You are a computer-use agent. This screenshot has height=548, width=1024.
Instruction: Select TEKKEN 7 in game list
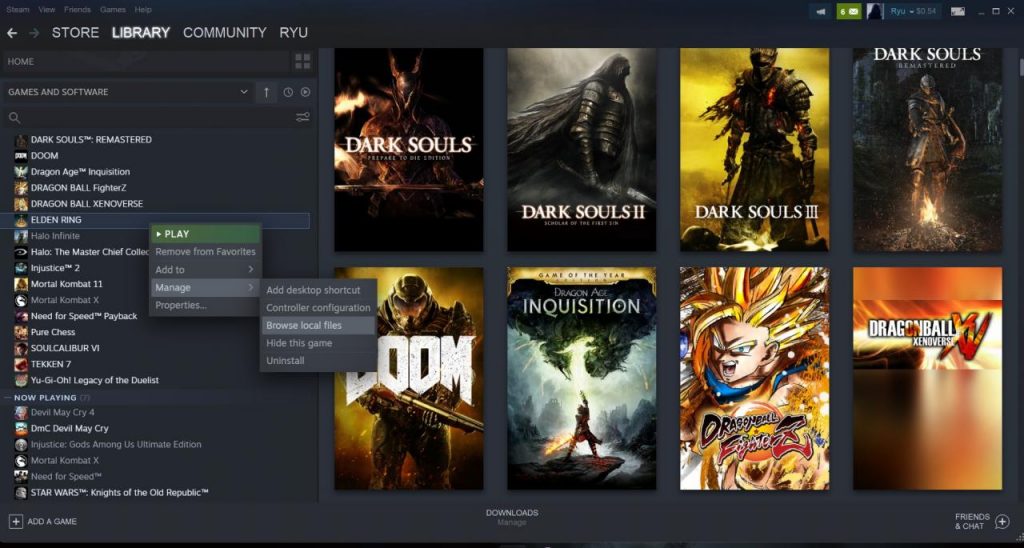coord(51,364)
